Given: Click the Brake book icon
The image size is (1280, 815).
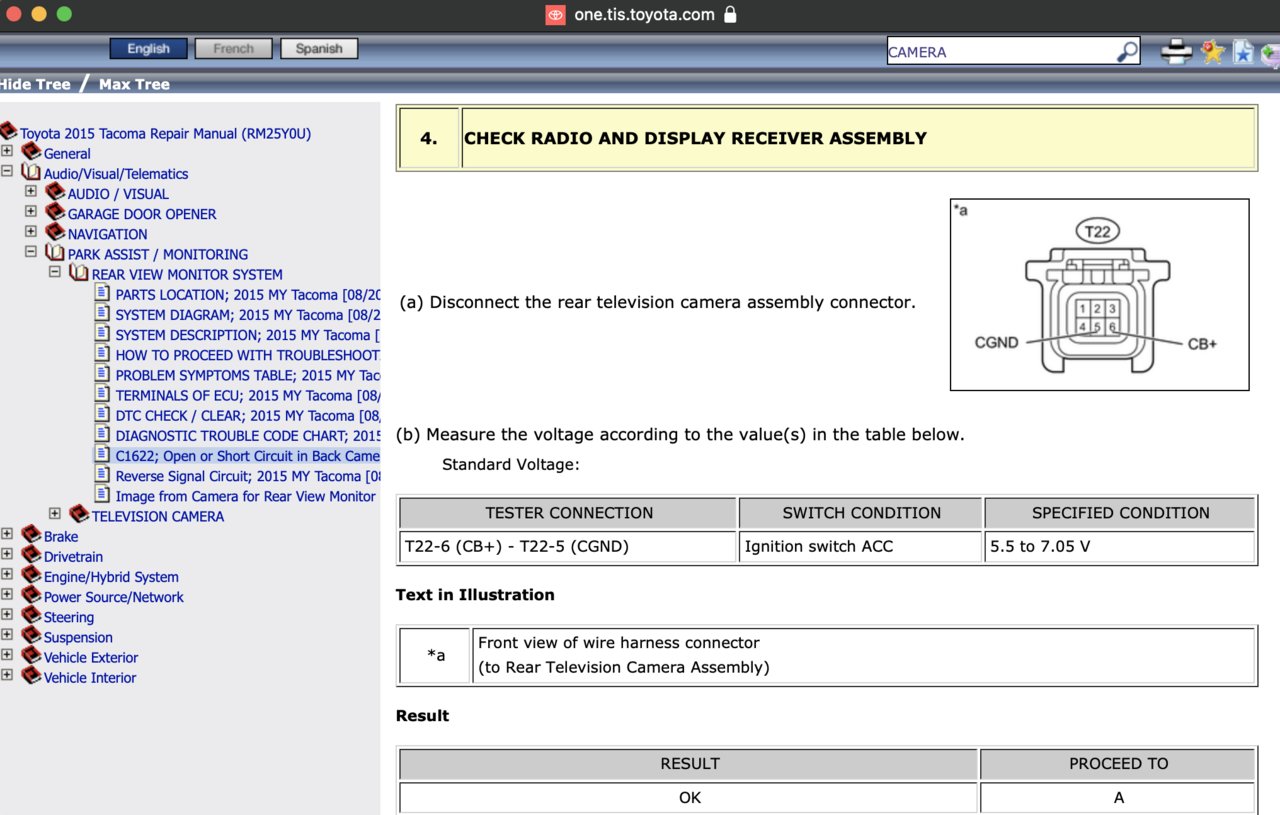Looking at the screenshot, I should pos(31,535).
